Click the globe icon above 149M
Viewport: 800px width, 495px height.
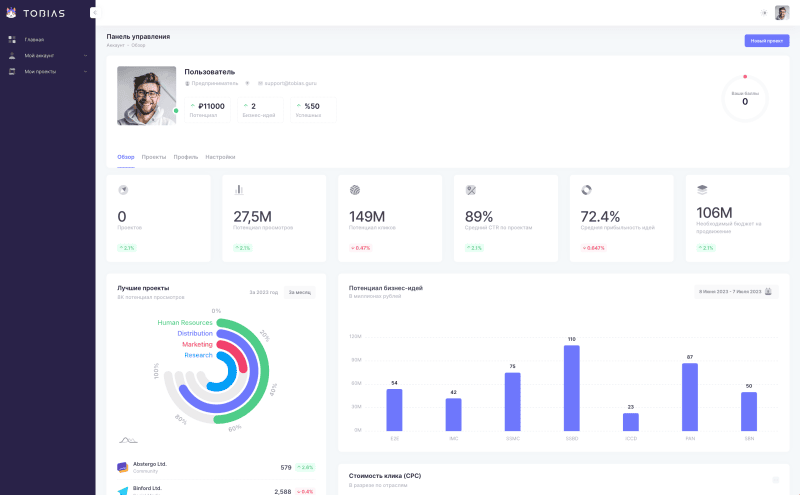click(x=355, y=190)
